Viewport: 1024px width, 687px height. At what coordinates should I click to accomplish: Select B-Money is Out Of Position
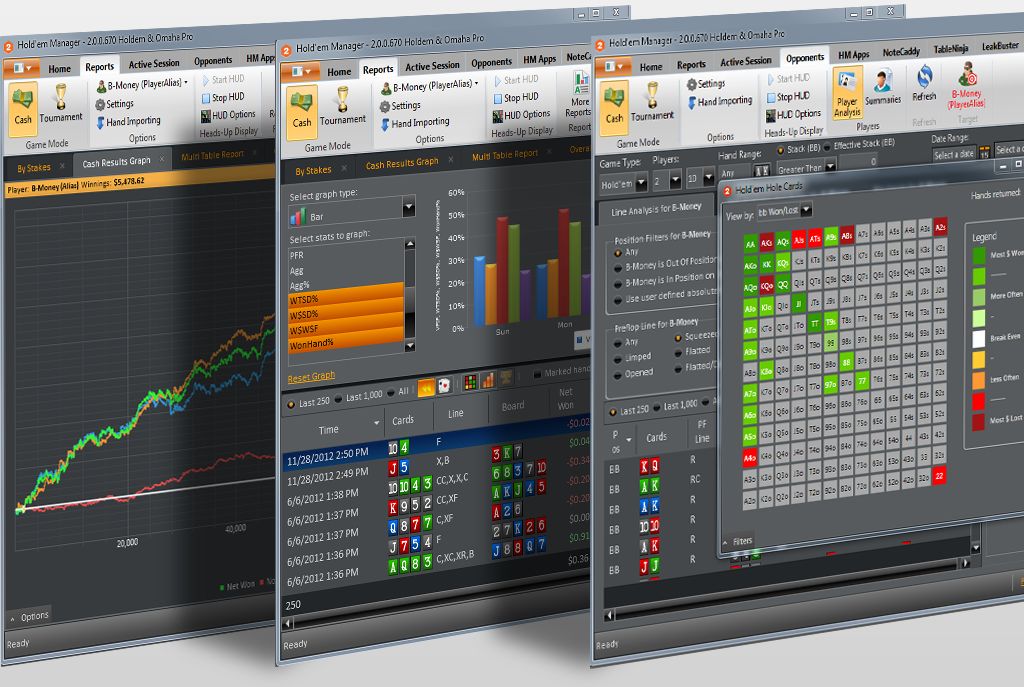[618, 268]
